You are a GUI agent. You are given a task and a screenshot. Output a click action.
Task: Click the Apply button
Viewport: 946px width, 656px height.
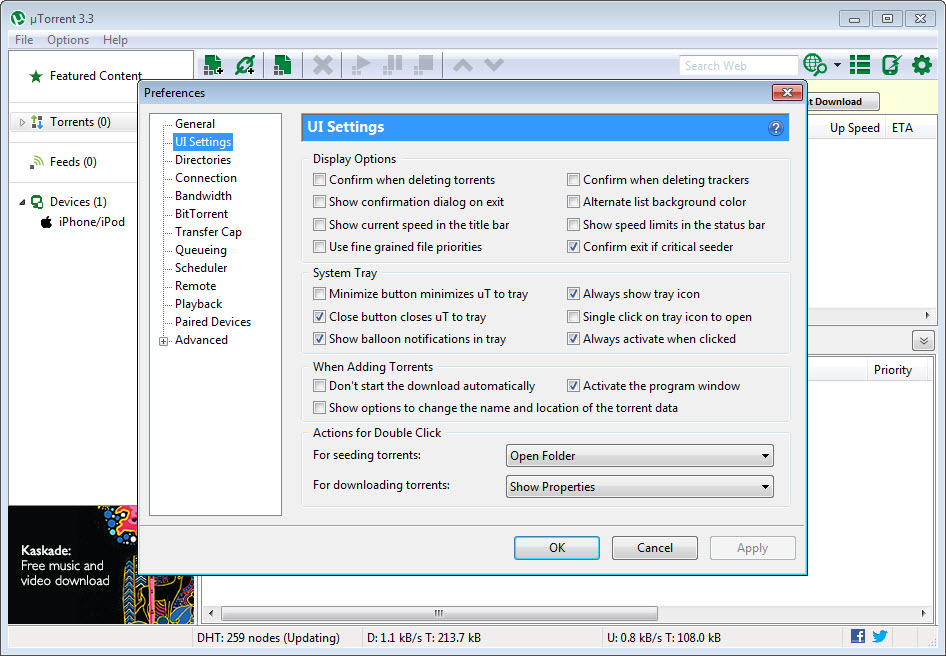[752, 548]
